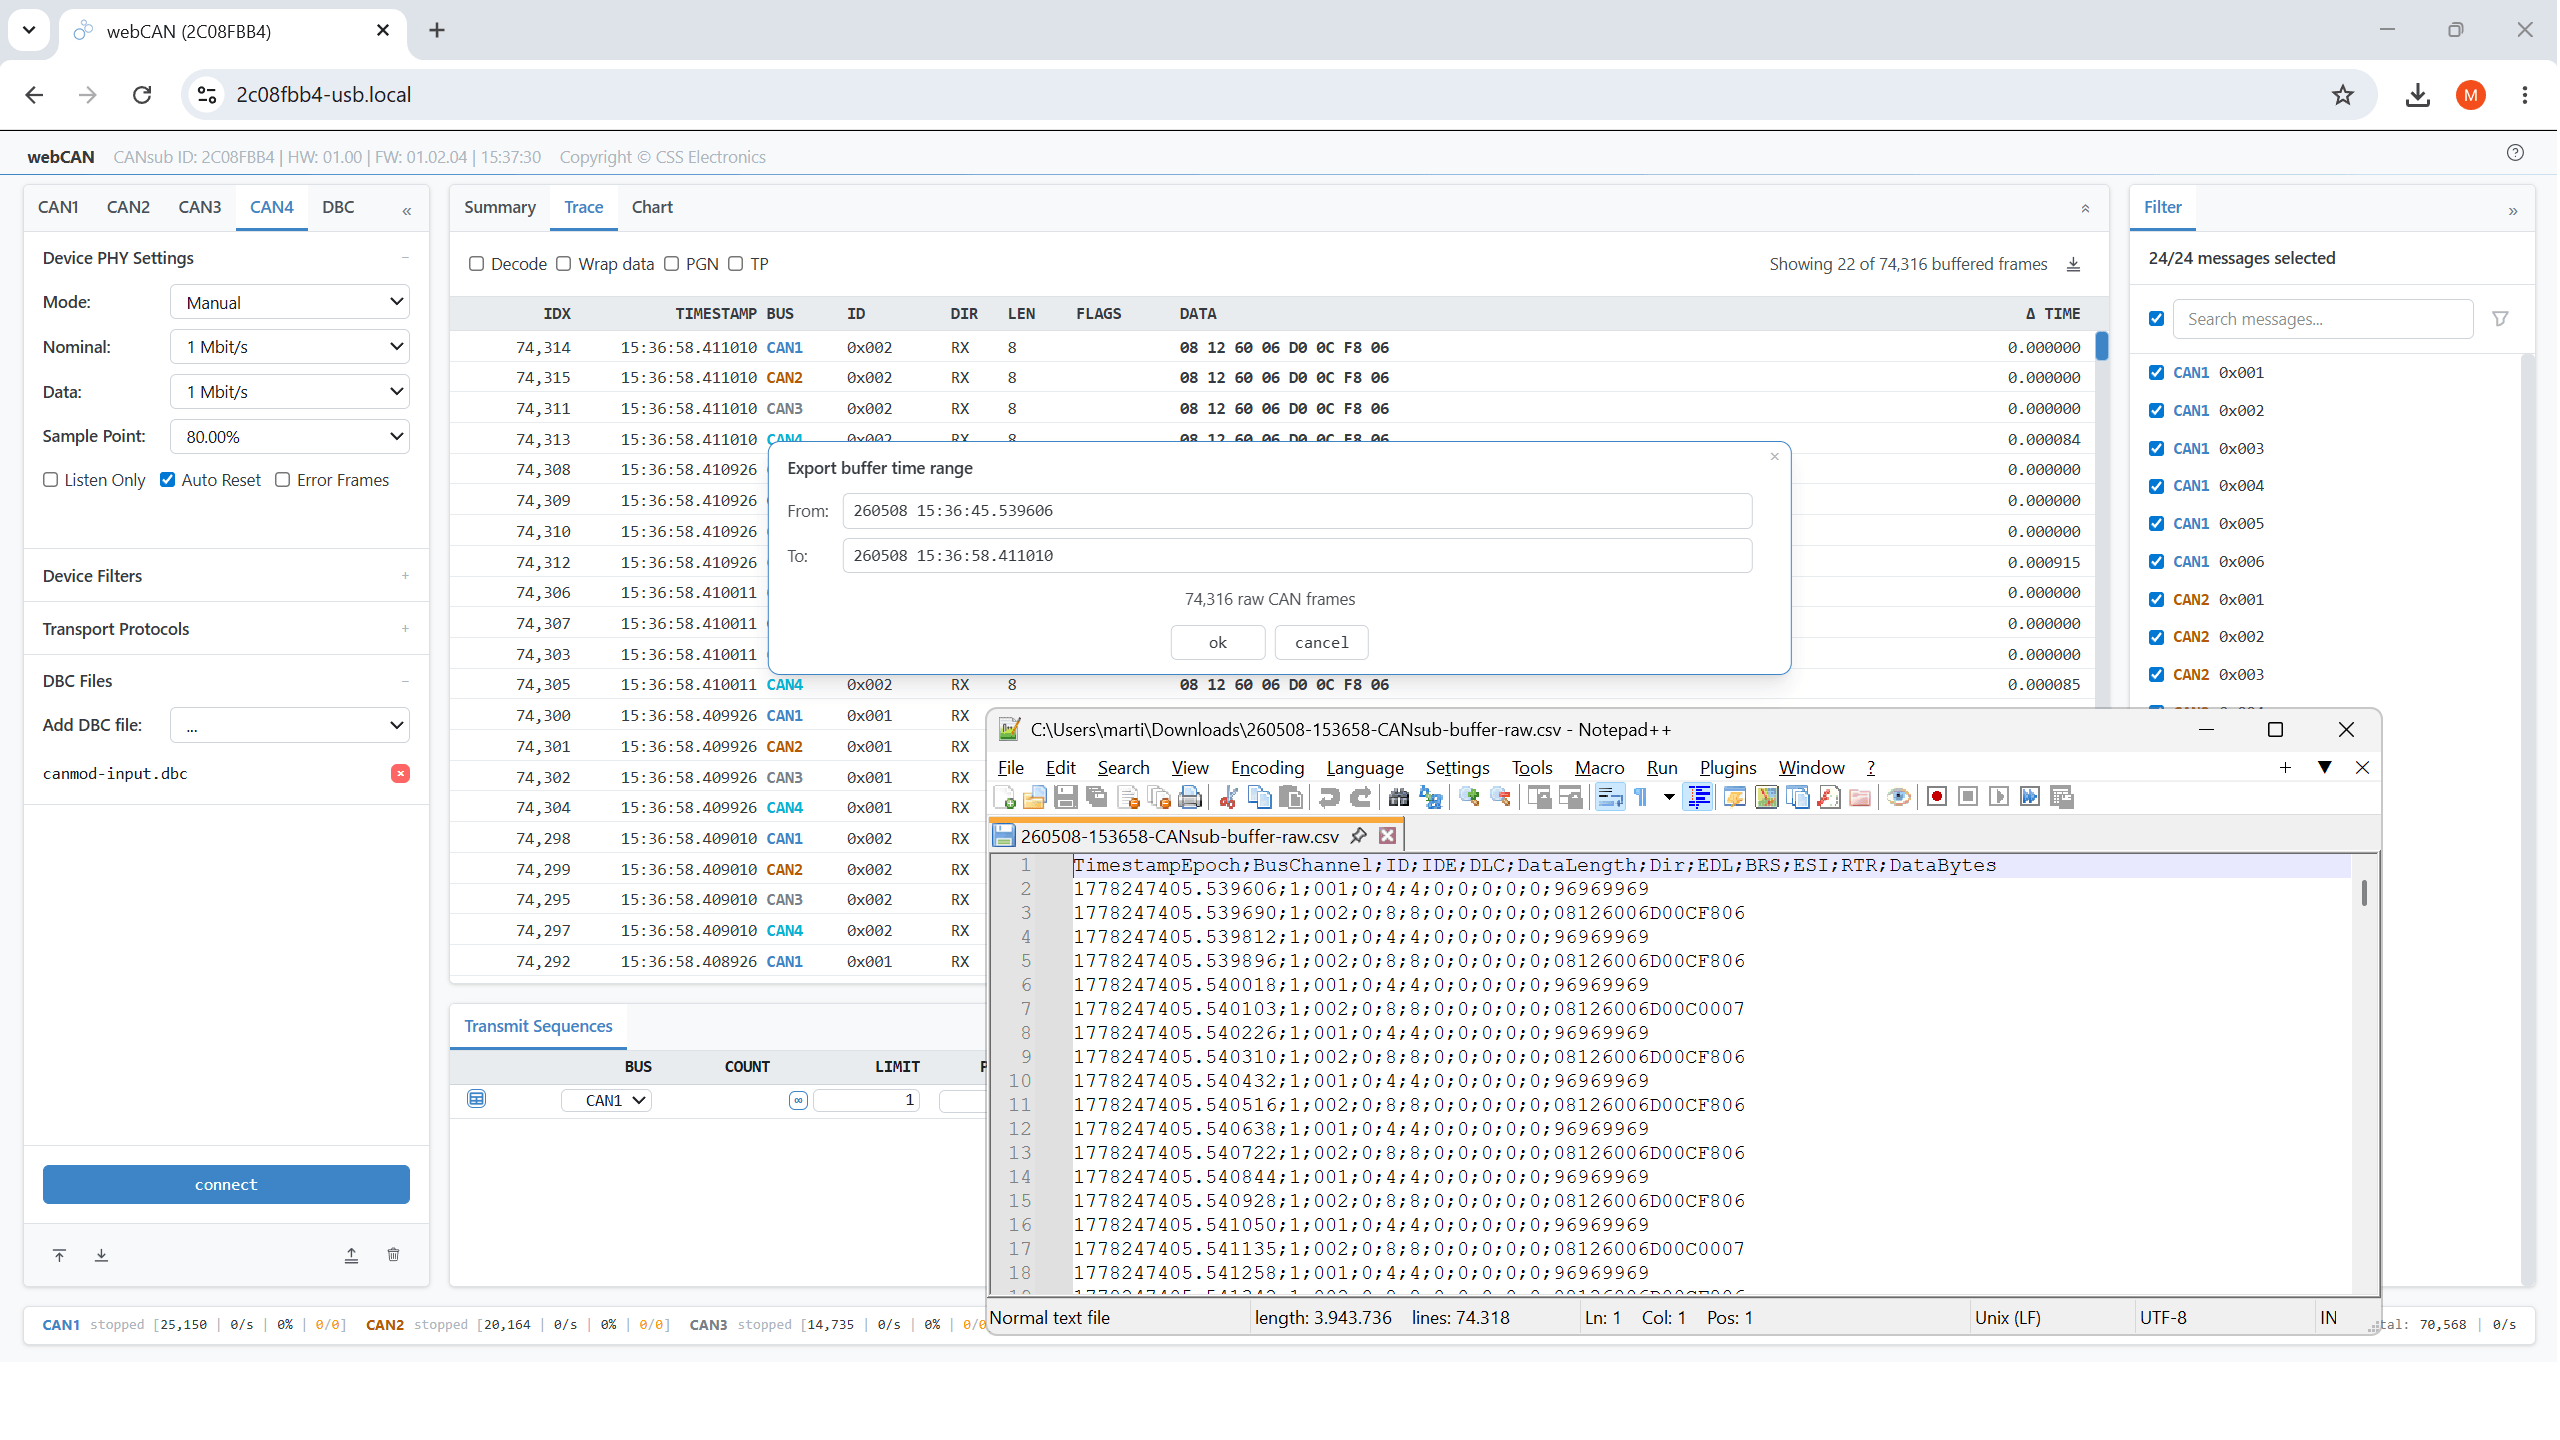The height and width of the screenshot is (1440, 2560).
Task: Enable TP checkbox
Action: [x=736, y=264]
